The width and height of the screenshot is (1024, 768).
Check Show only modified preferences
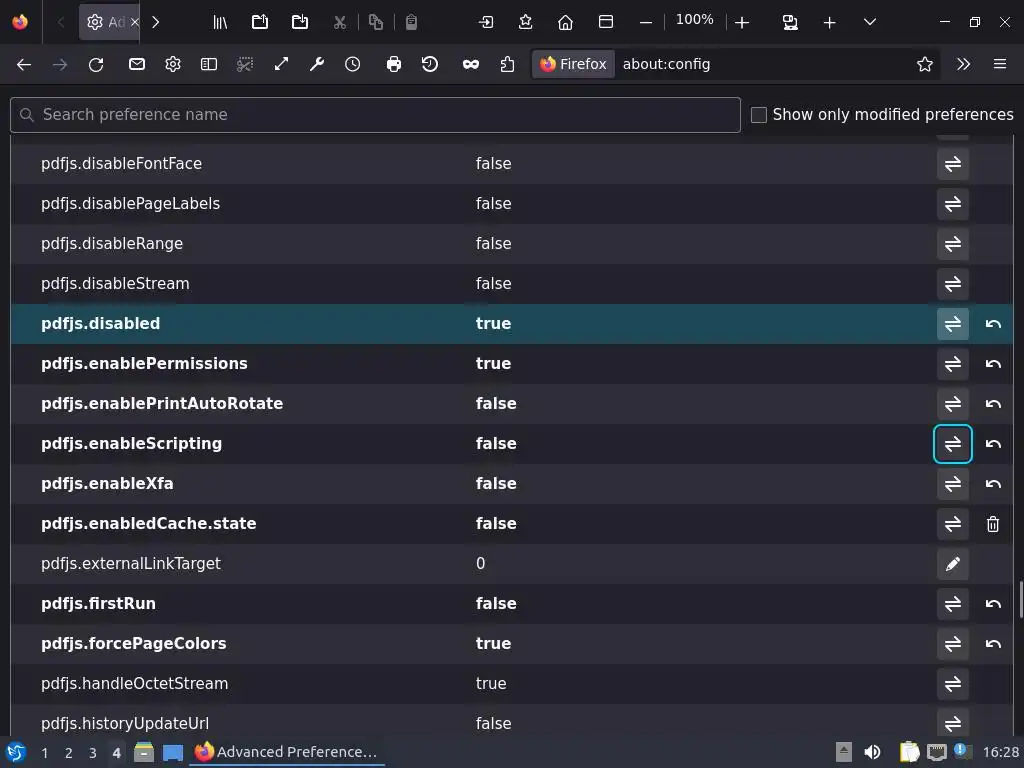point(759,115)
